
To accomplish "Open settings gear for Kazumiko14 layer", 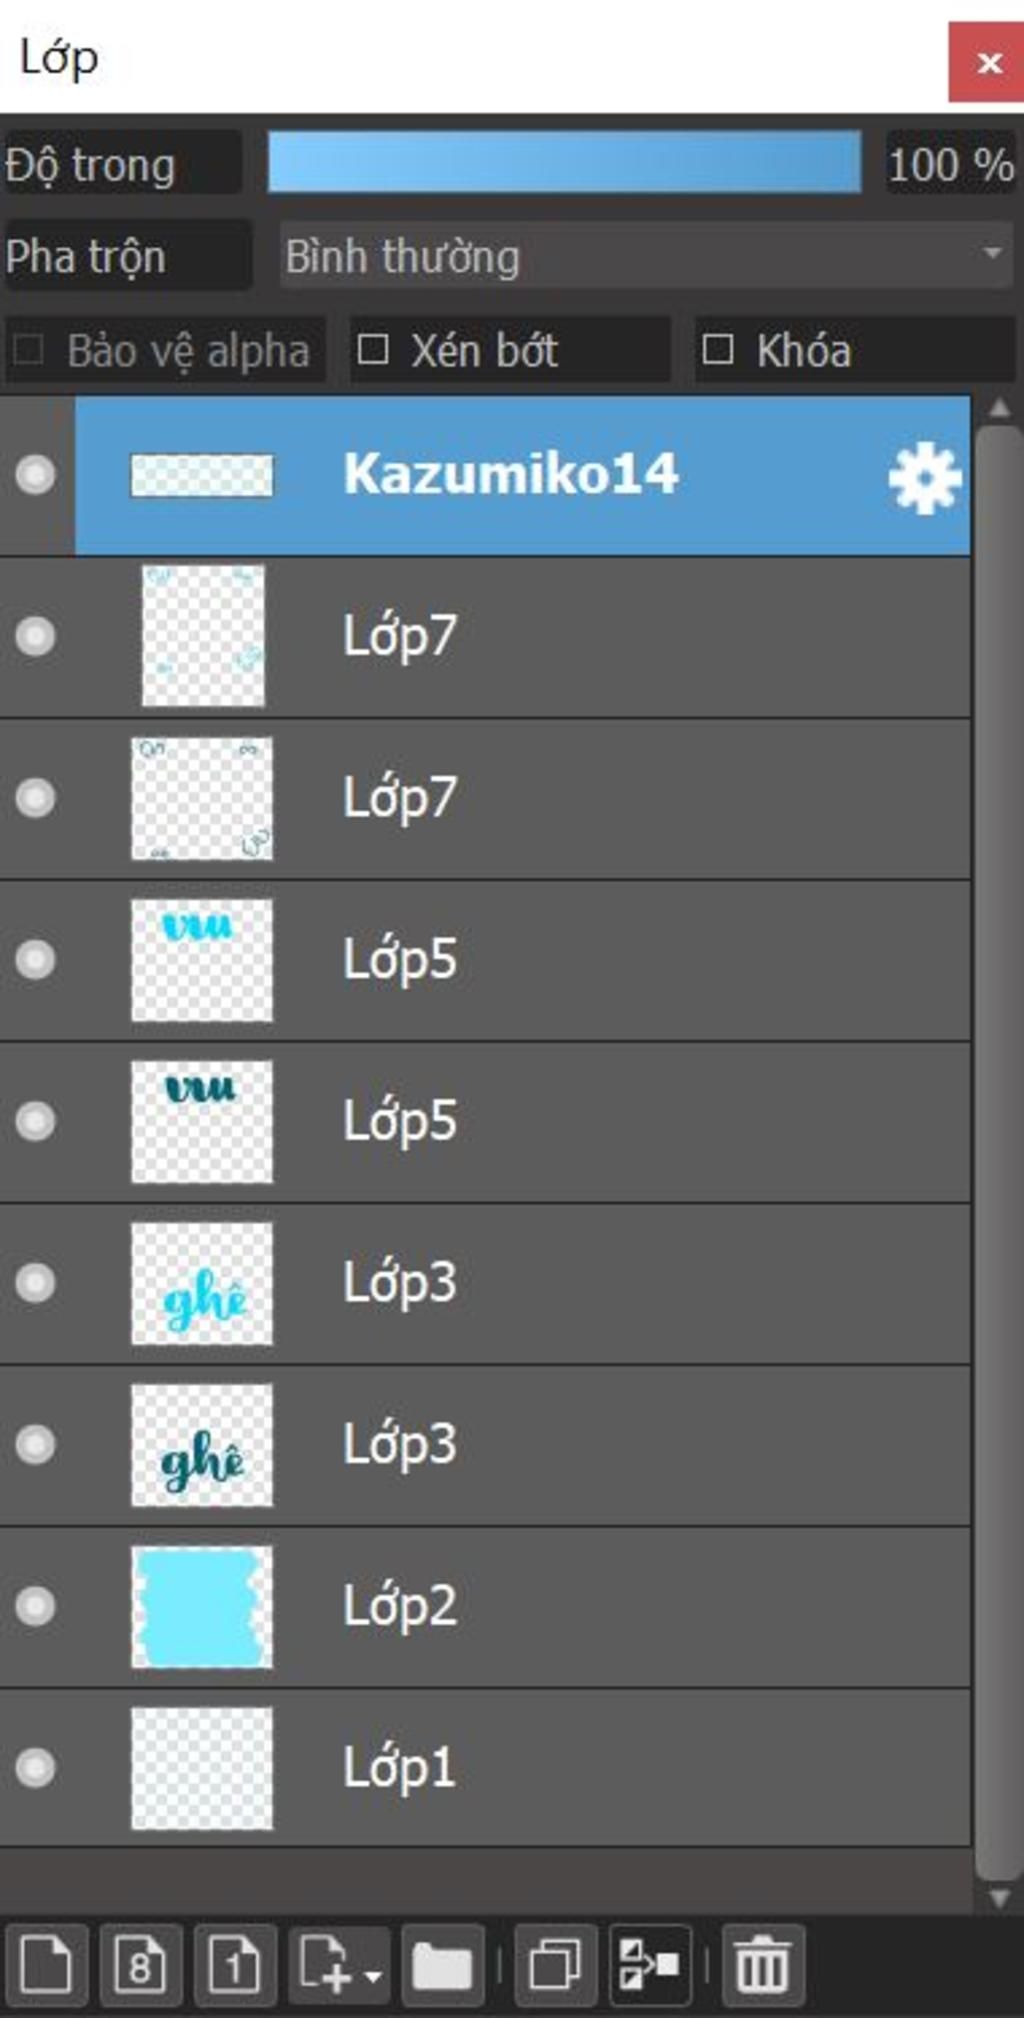I will pos(924,477).
